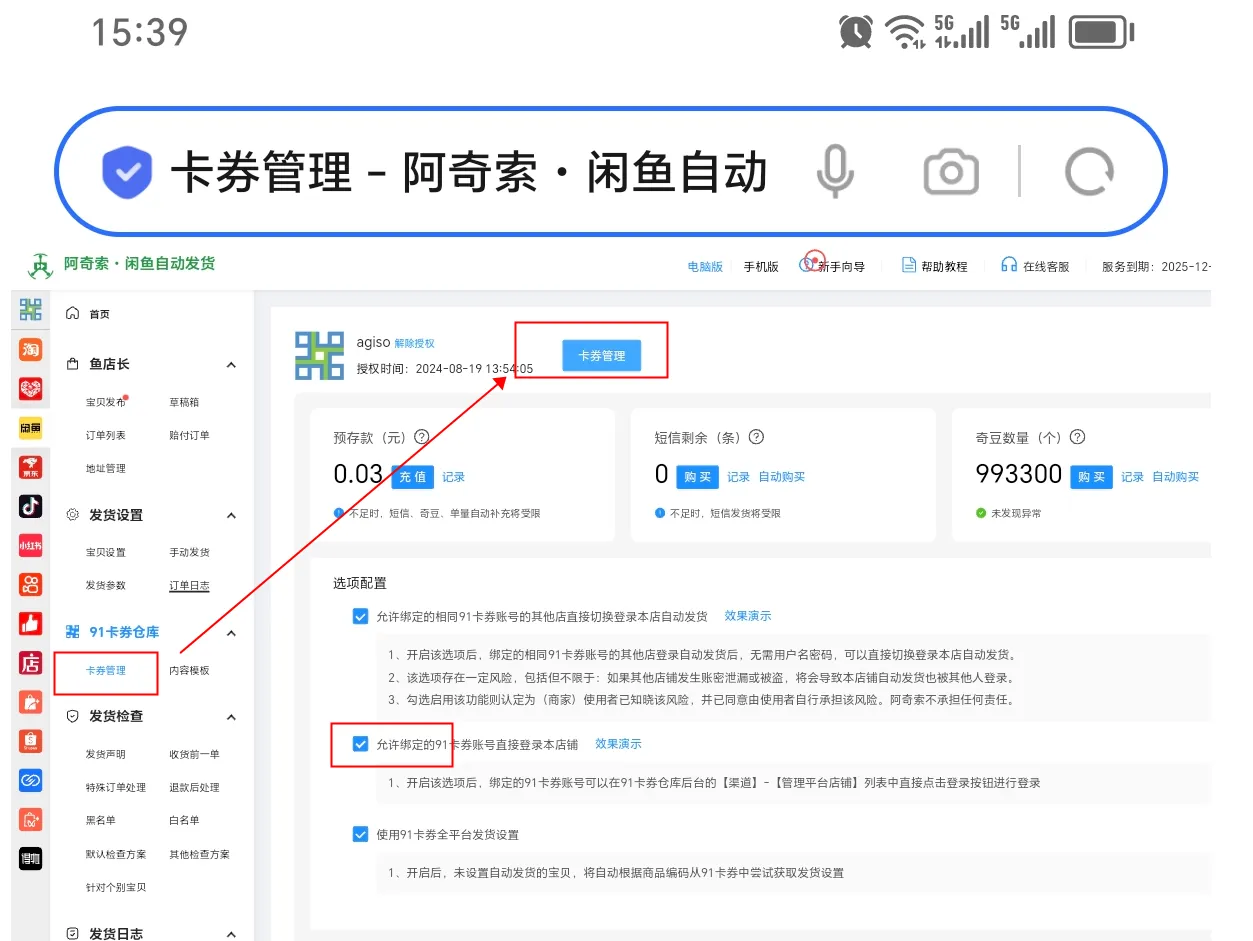Click the help question mark next to 奇豆数量

click(1077, 437)
